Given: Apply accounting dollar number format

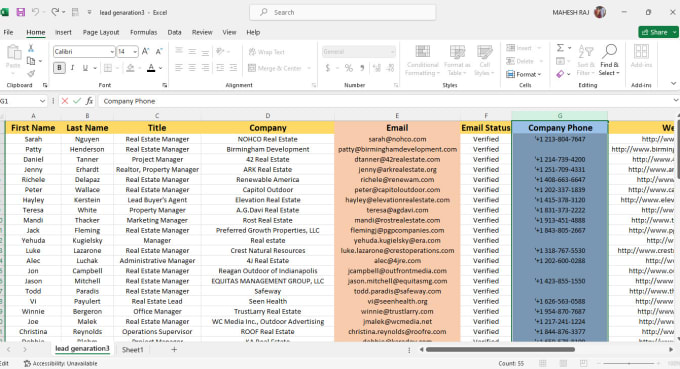Looking at the screenshot, I should click(328, 68).
